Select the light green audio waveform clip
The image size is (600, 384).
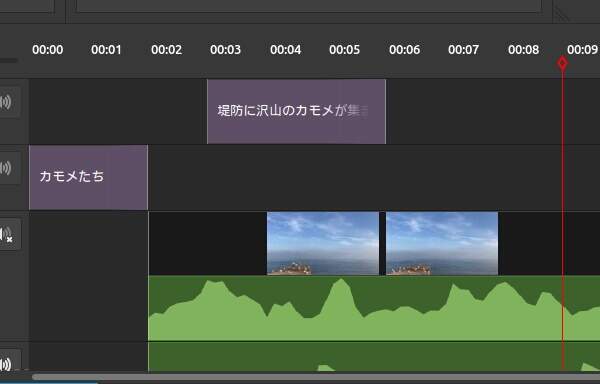374,308
